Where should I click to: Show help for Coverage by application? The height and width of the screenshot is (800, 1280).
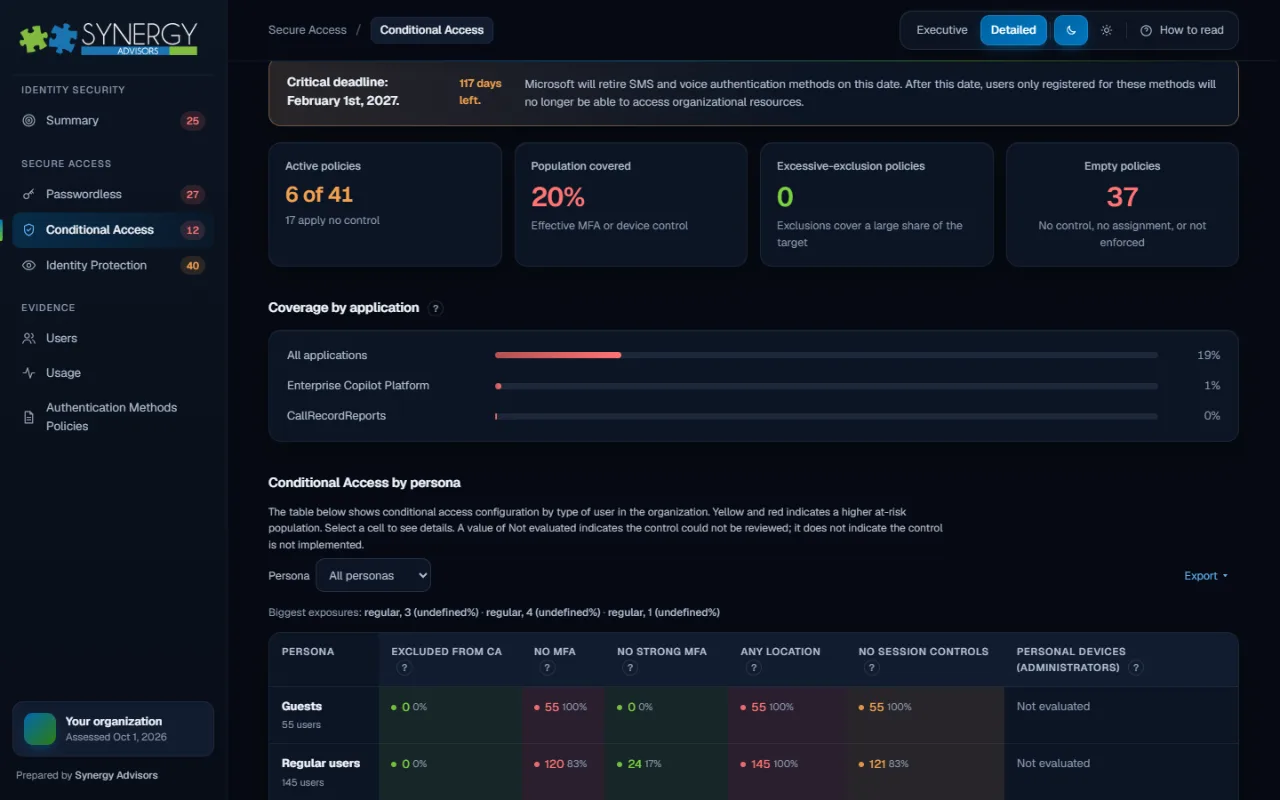(435, 308)
